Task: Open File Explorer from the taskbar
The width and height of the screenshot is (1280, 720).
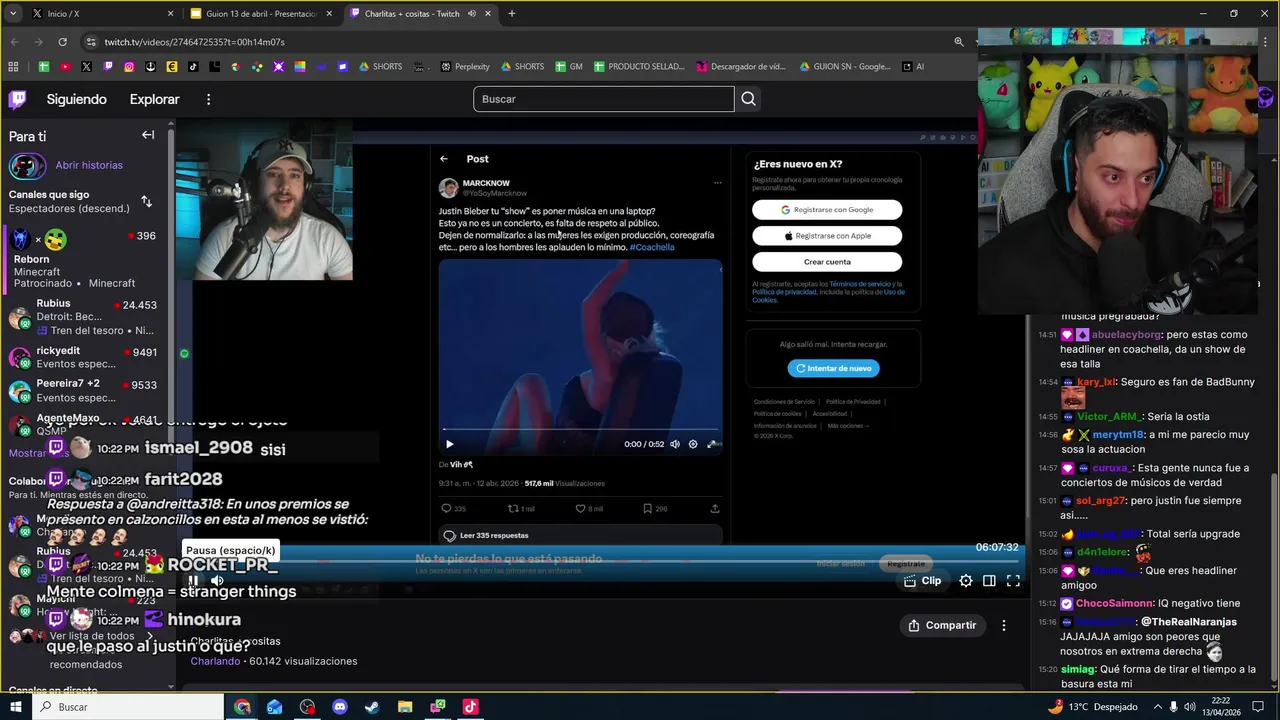Action: coord(405,707)
